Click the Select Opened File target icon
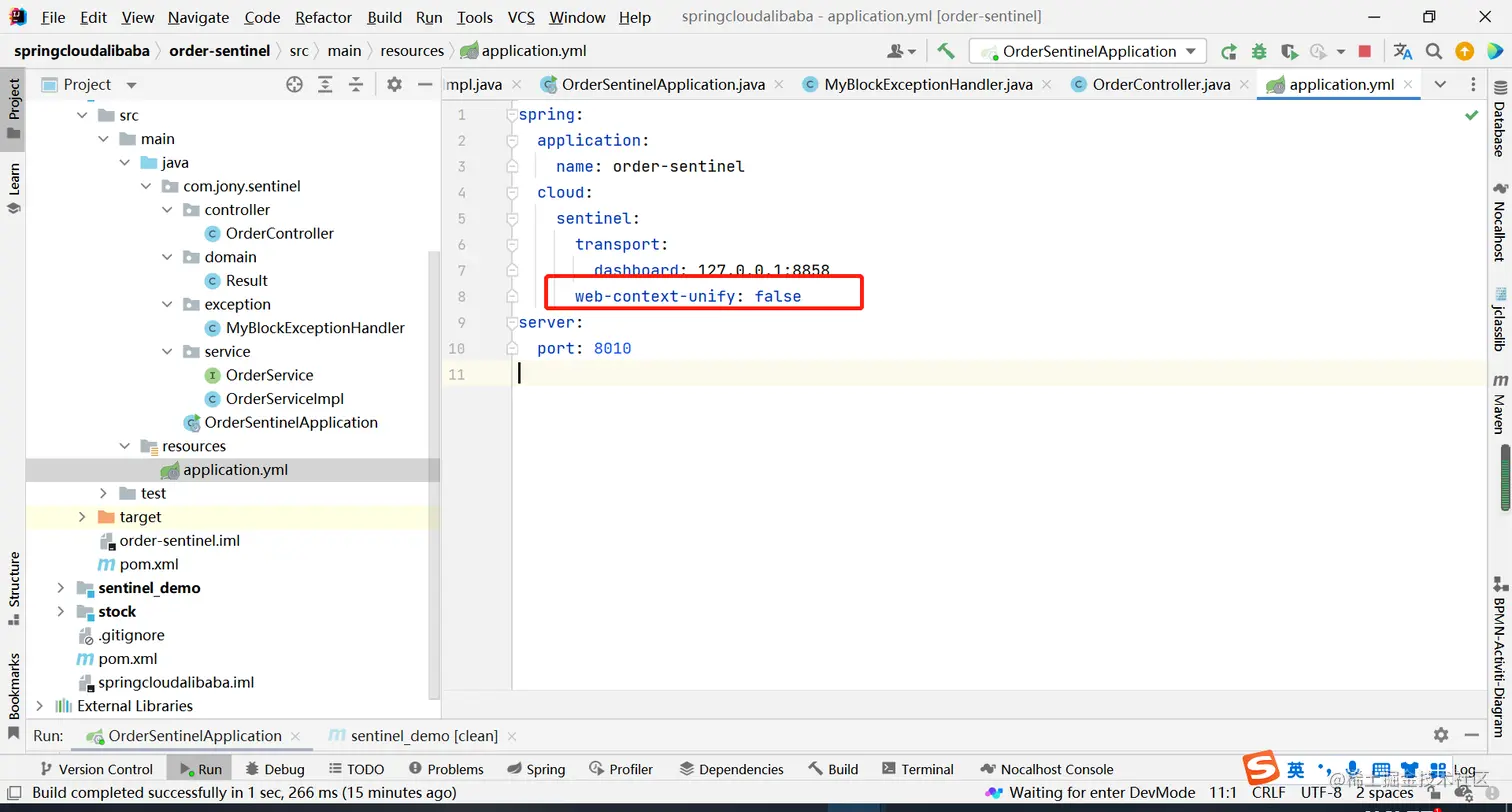The height and width of the screenshot is (812, 1512). pyautogui.click(x=294, y=85)
